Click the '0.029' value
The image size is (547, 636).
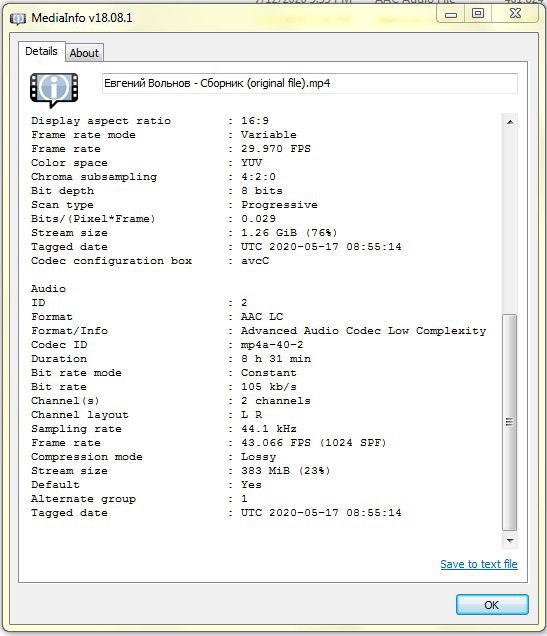click(x=258, y=219)
